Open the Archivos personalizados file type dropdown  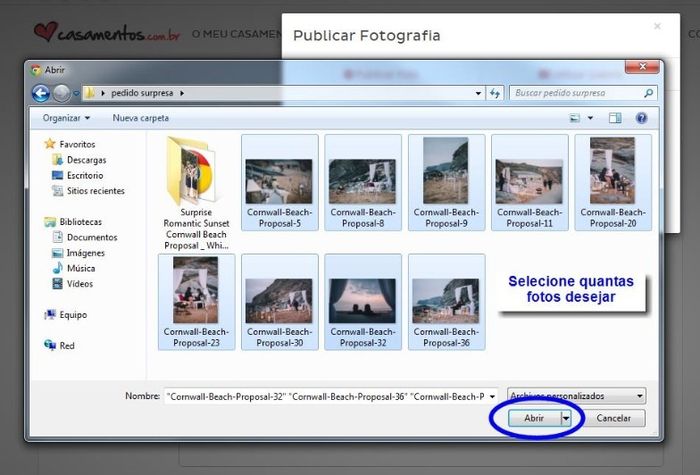(576, 396)
